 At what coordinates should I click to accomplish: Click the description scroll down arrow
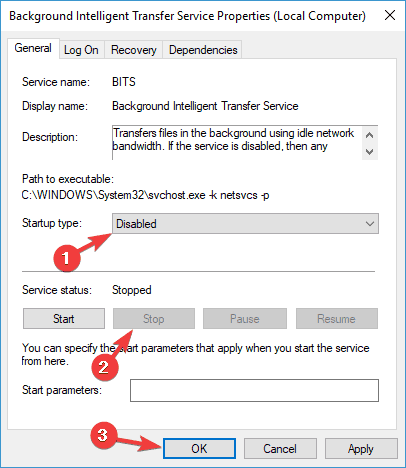click(370, 152)
